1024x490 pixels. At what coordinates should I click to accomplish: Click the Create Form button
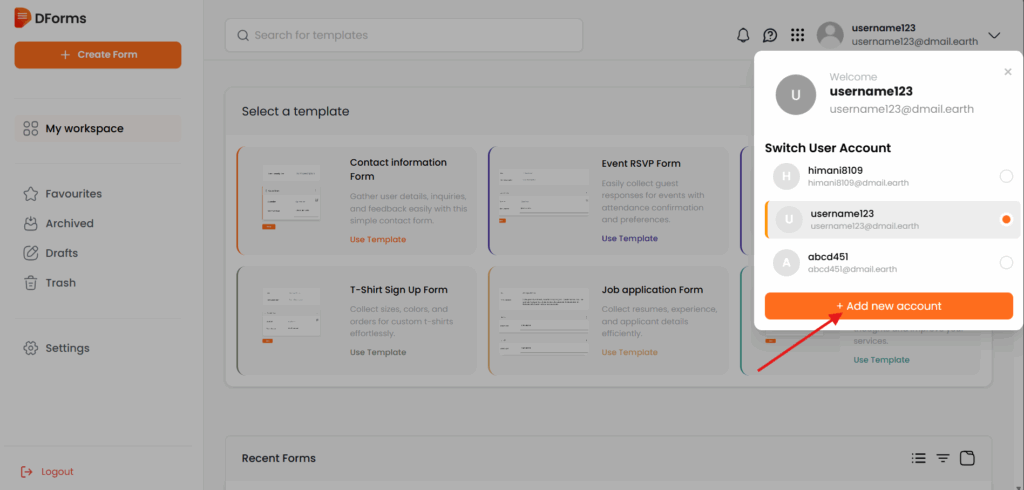tap(98, 55)
